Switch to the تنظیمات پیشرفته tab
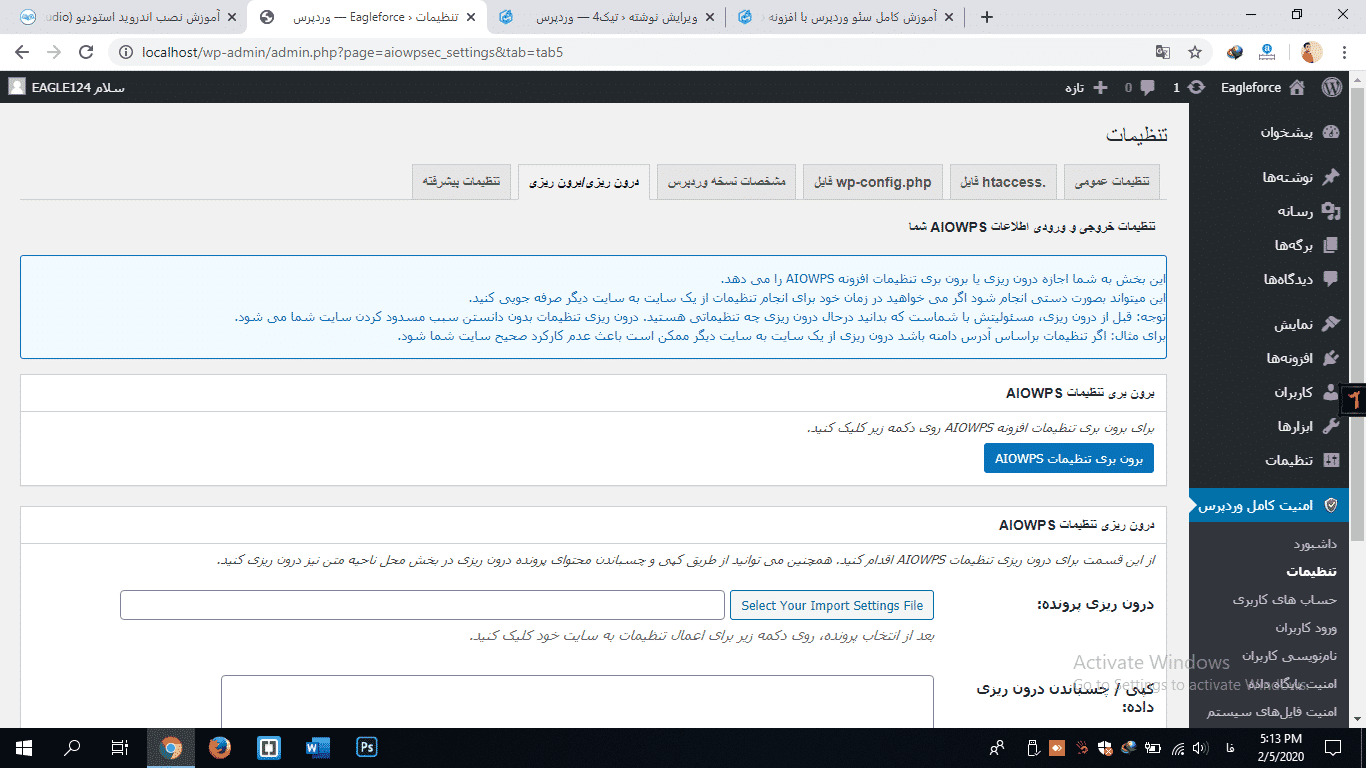Screen dimensions: 1366x768 click(x=461, y=182)
